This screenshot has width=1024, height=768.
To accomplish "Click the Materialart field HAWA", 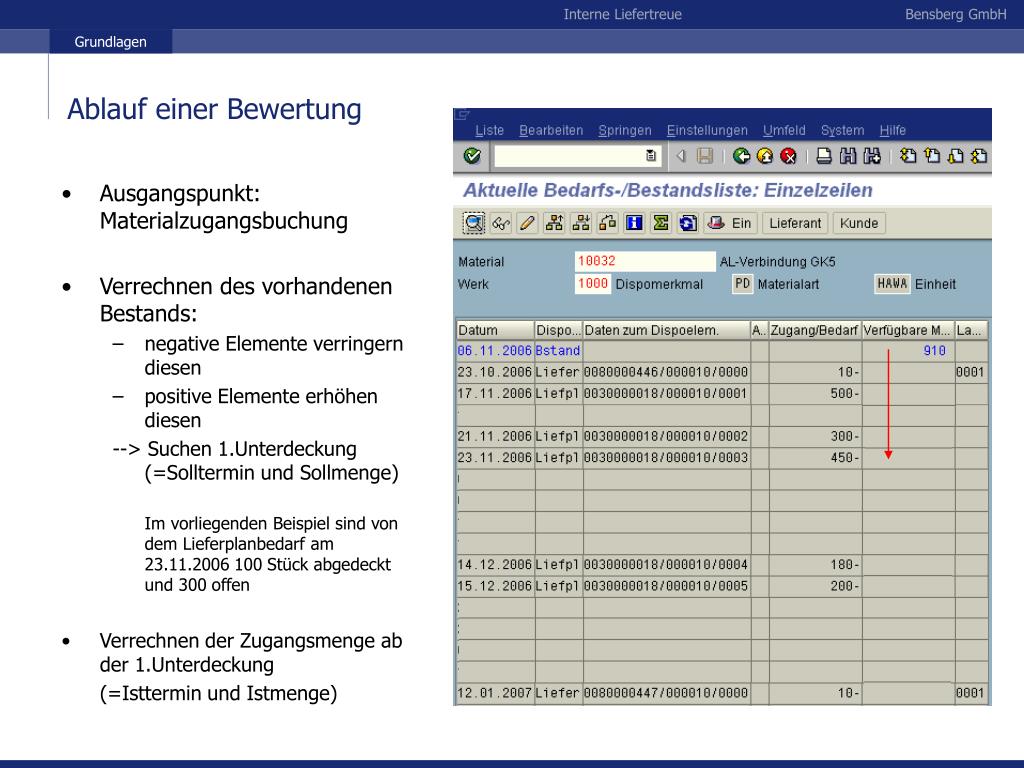I will [892, 284].
